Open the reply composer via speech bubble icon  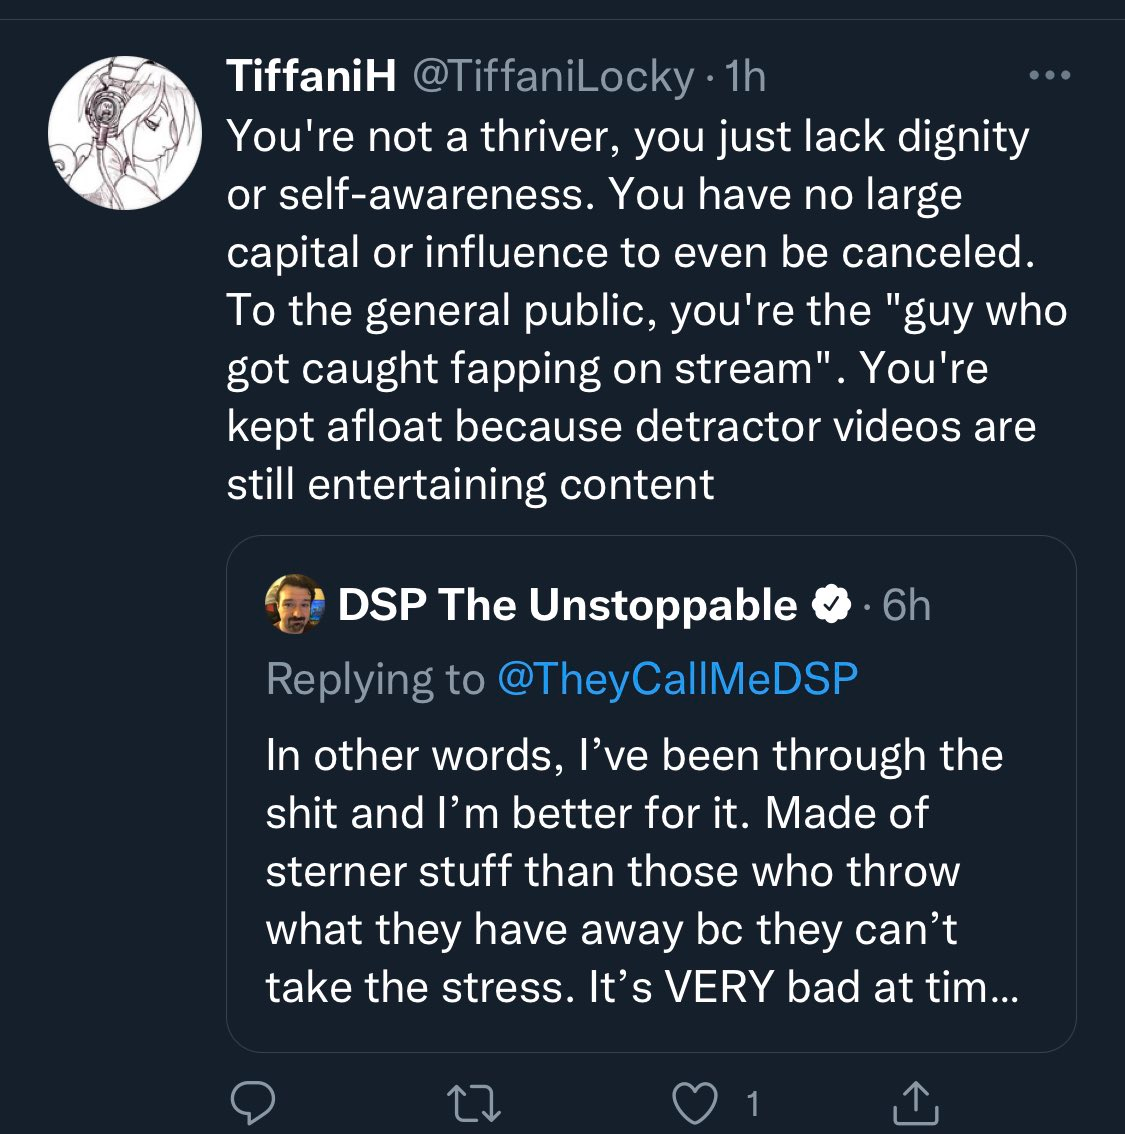[255, 1103]
